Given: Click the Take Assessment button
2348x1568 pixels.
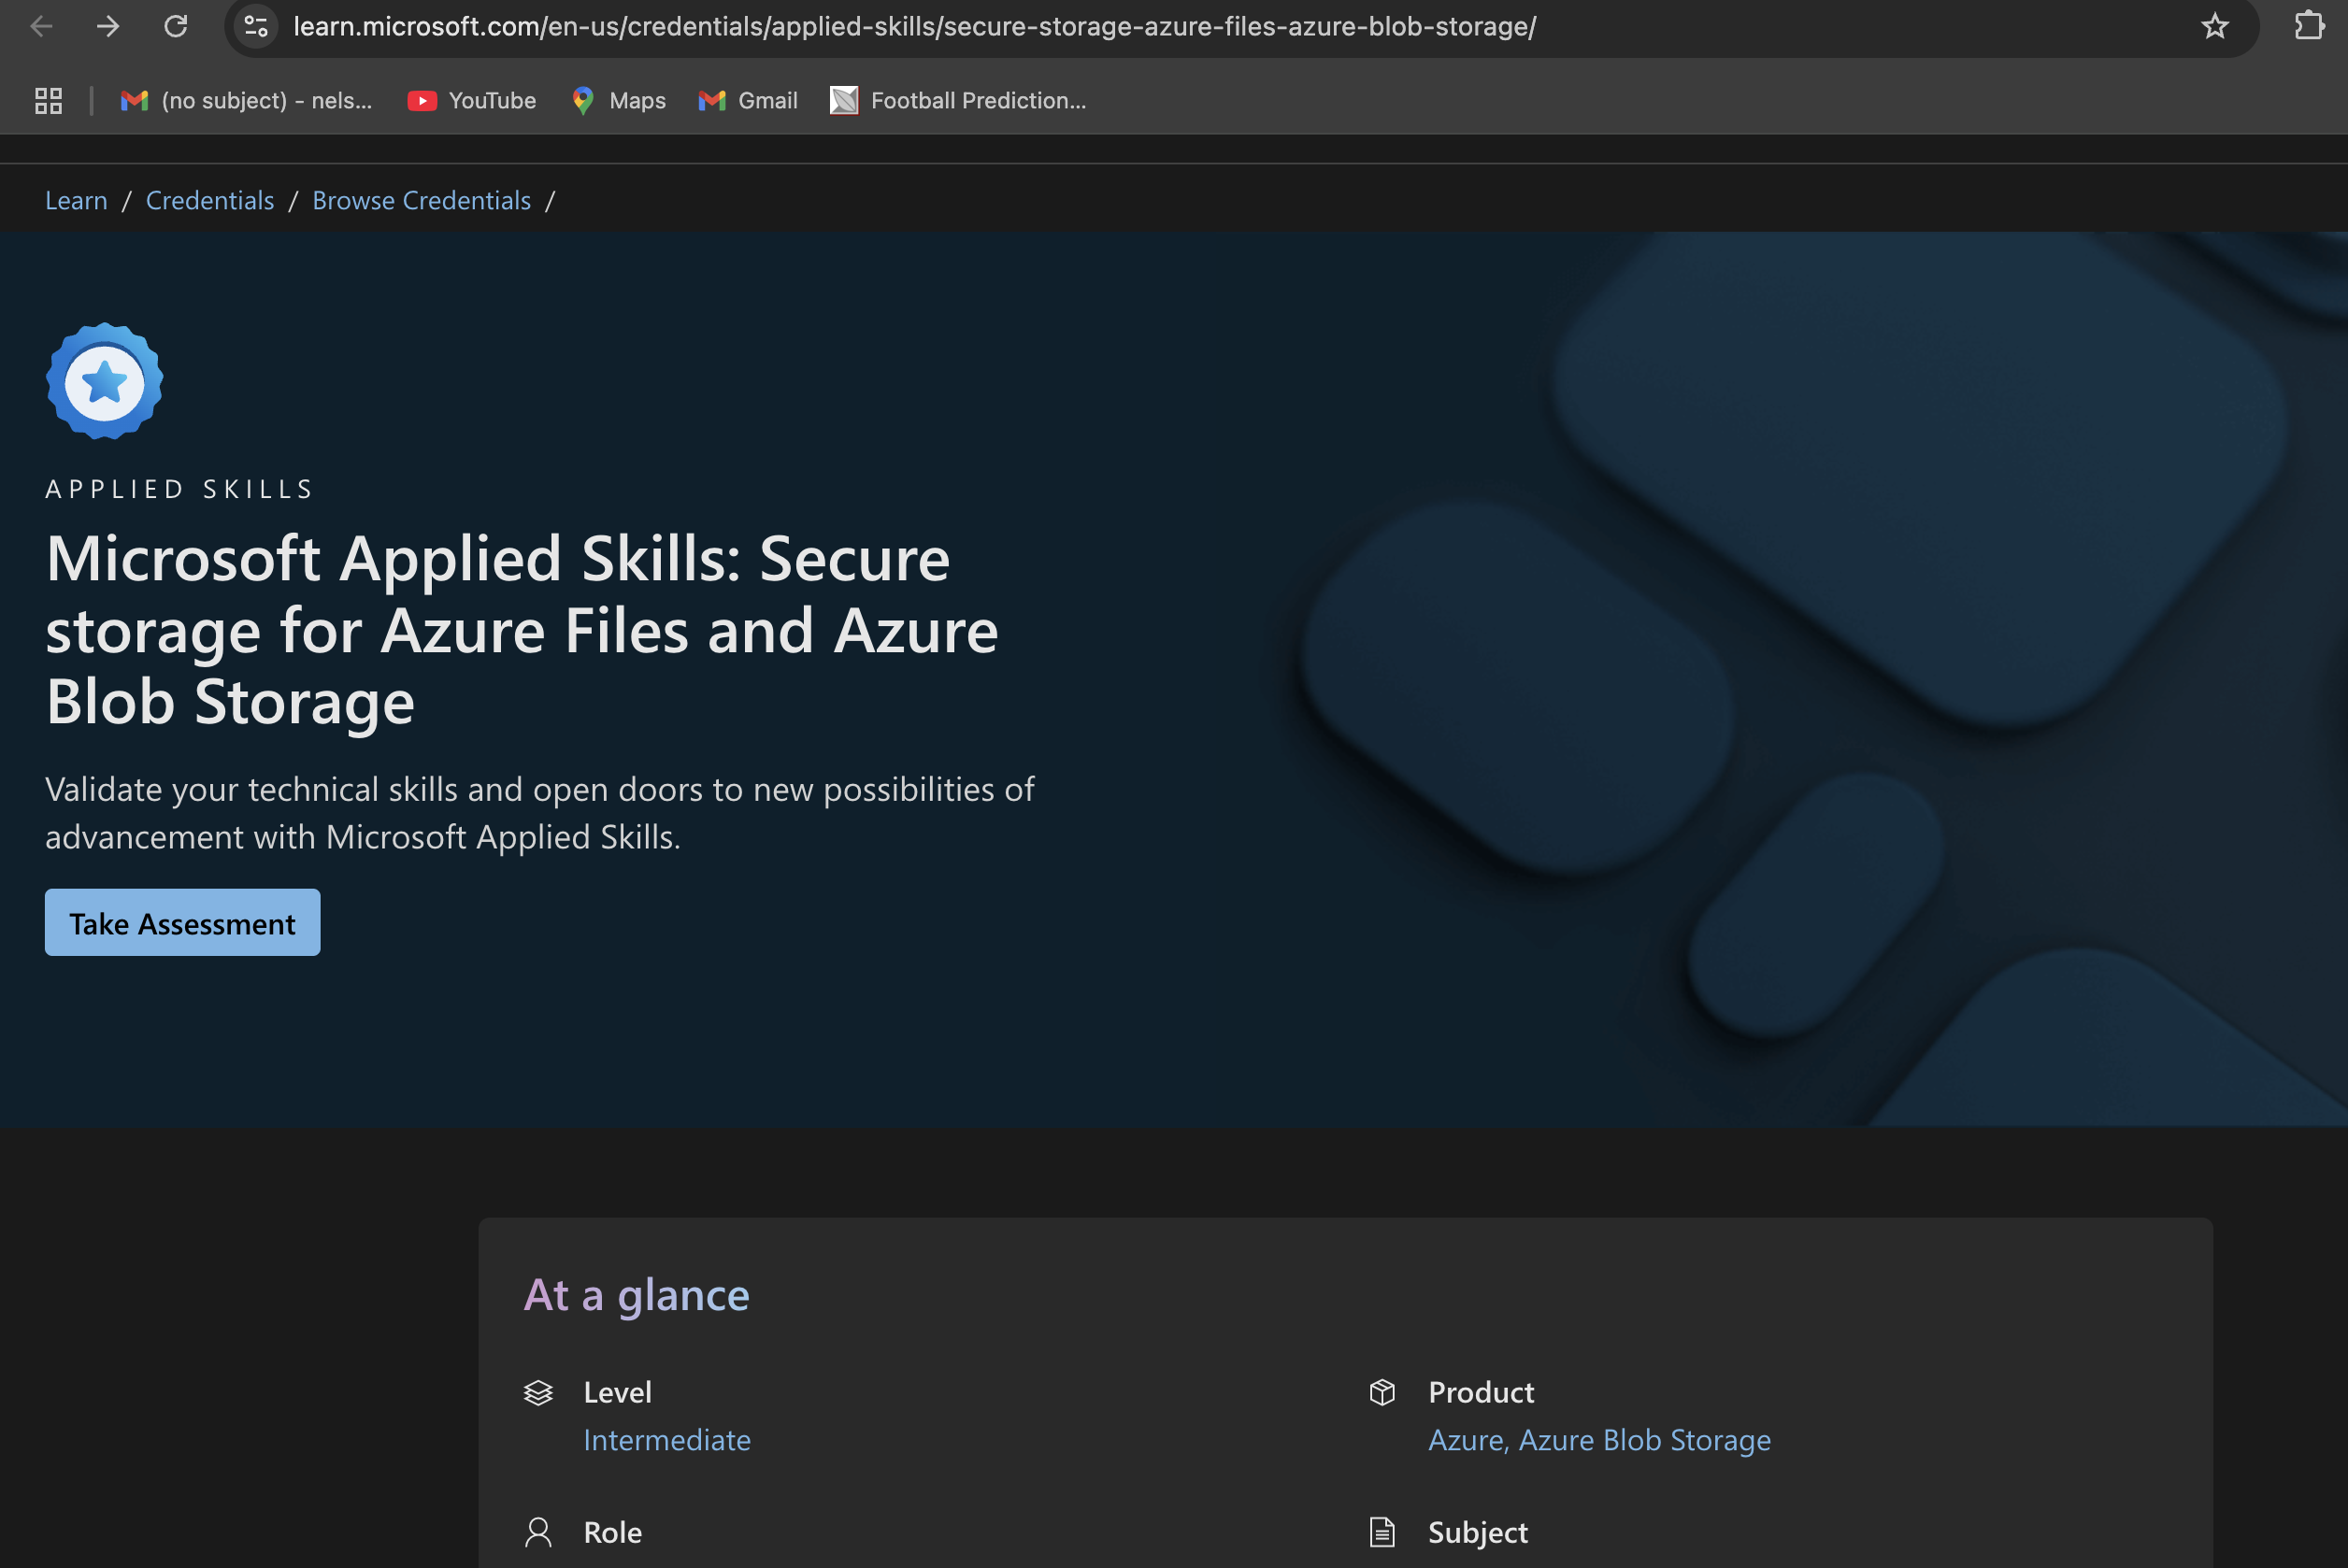Looking at the screenshot, I should (183, 922).
